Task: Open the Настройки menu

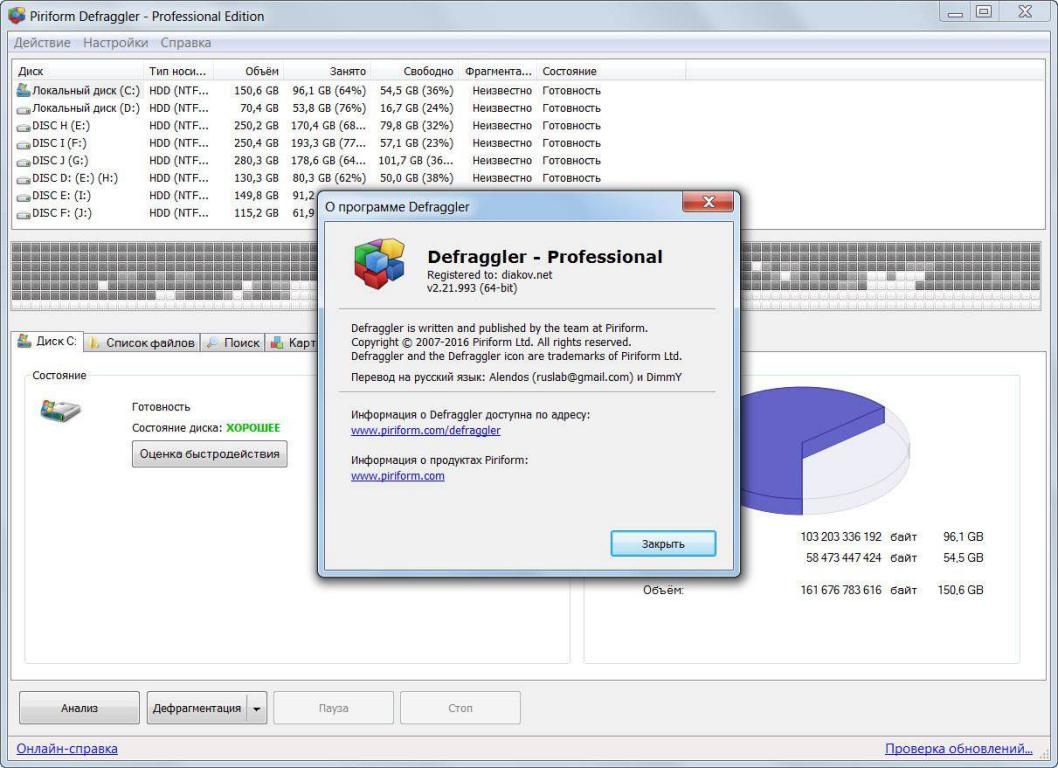Action: coord(115,43)
